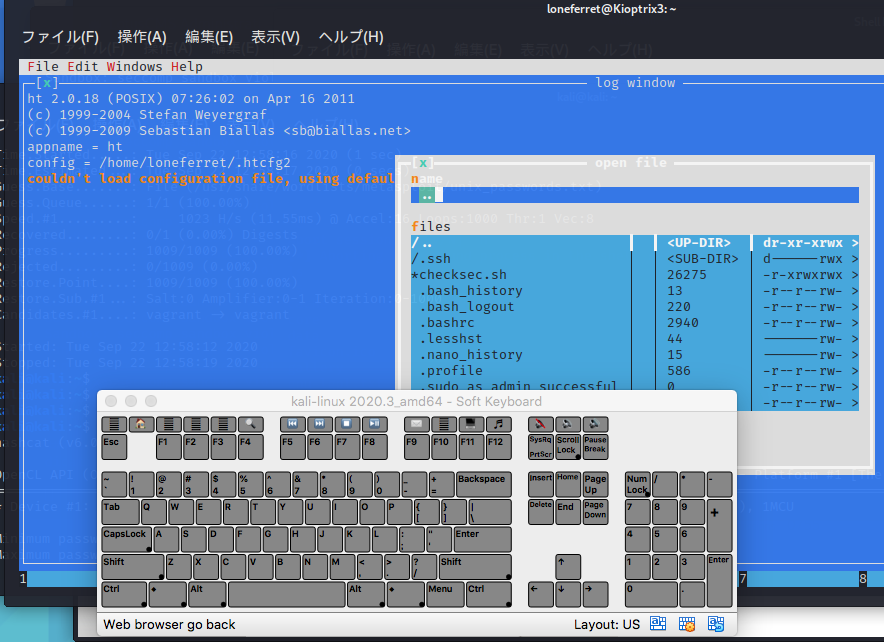Image resolution: width=884 pixels, height=642 pixels.
Task: Open the layout configuration icon with gear
Action: pyautogui.click(x=687, y=623)
